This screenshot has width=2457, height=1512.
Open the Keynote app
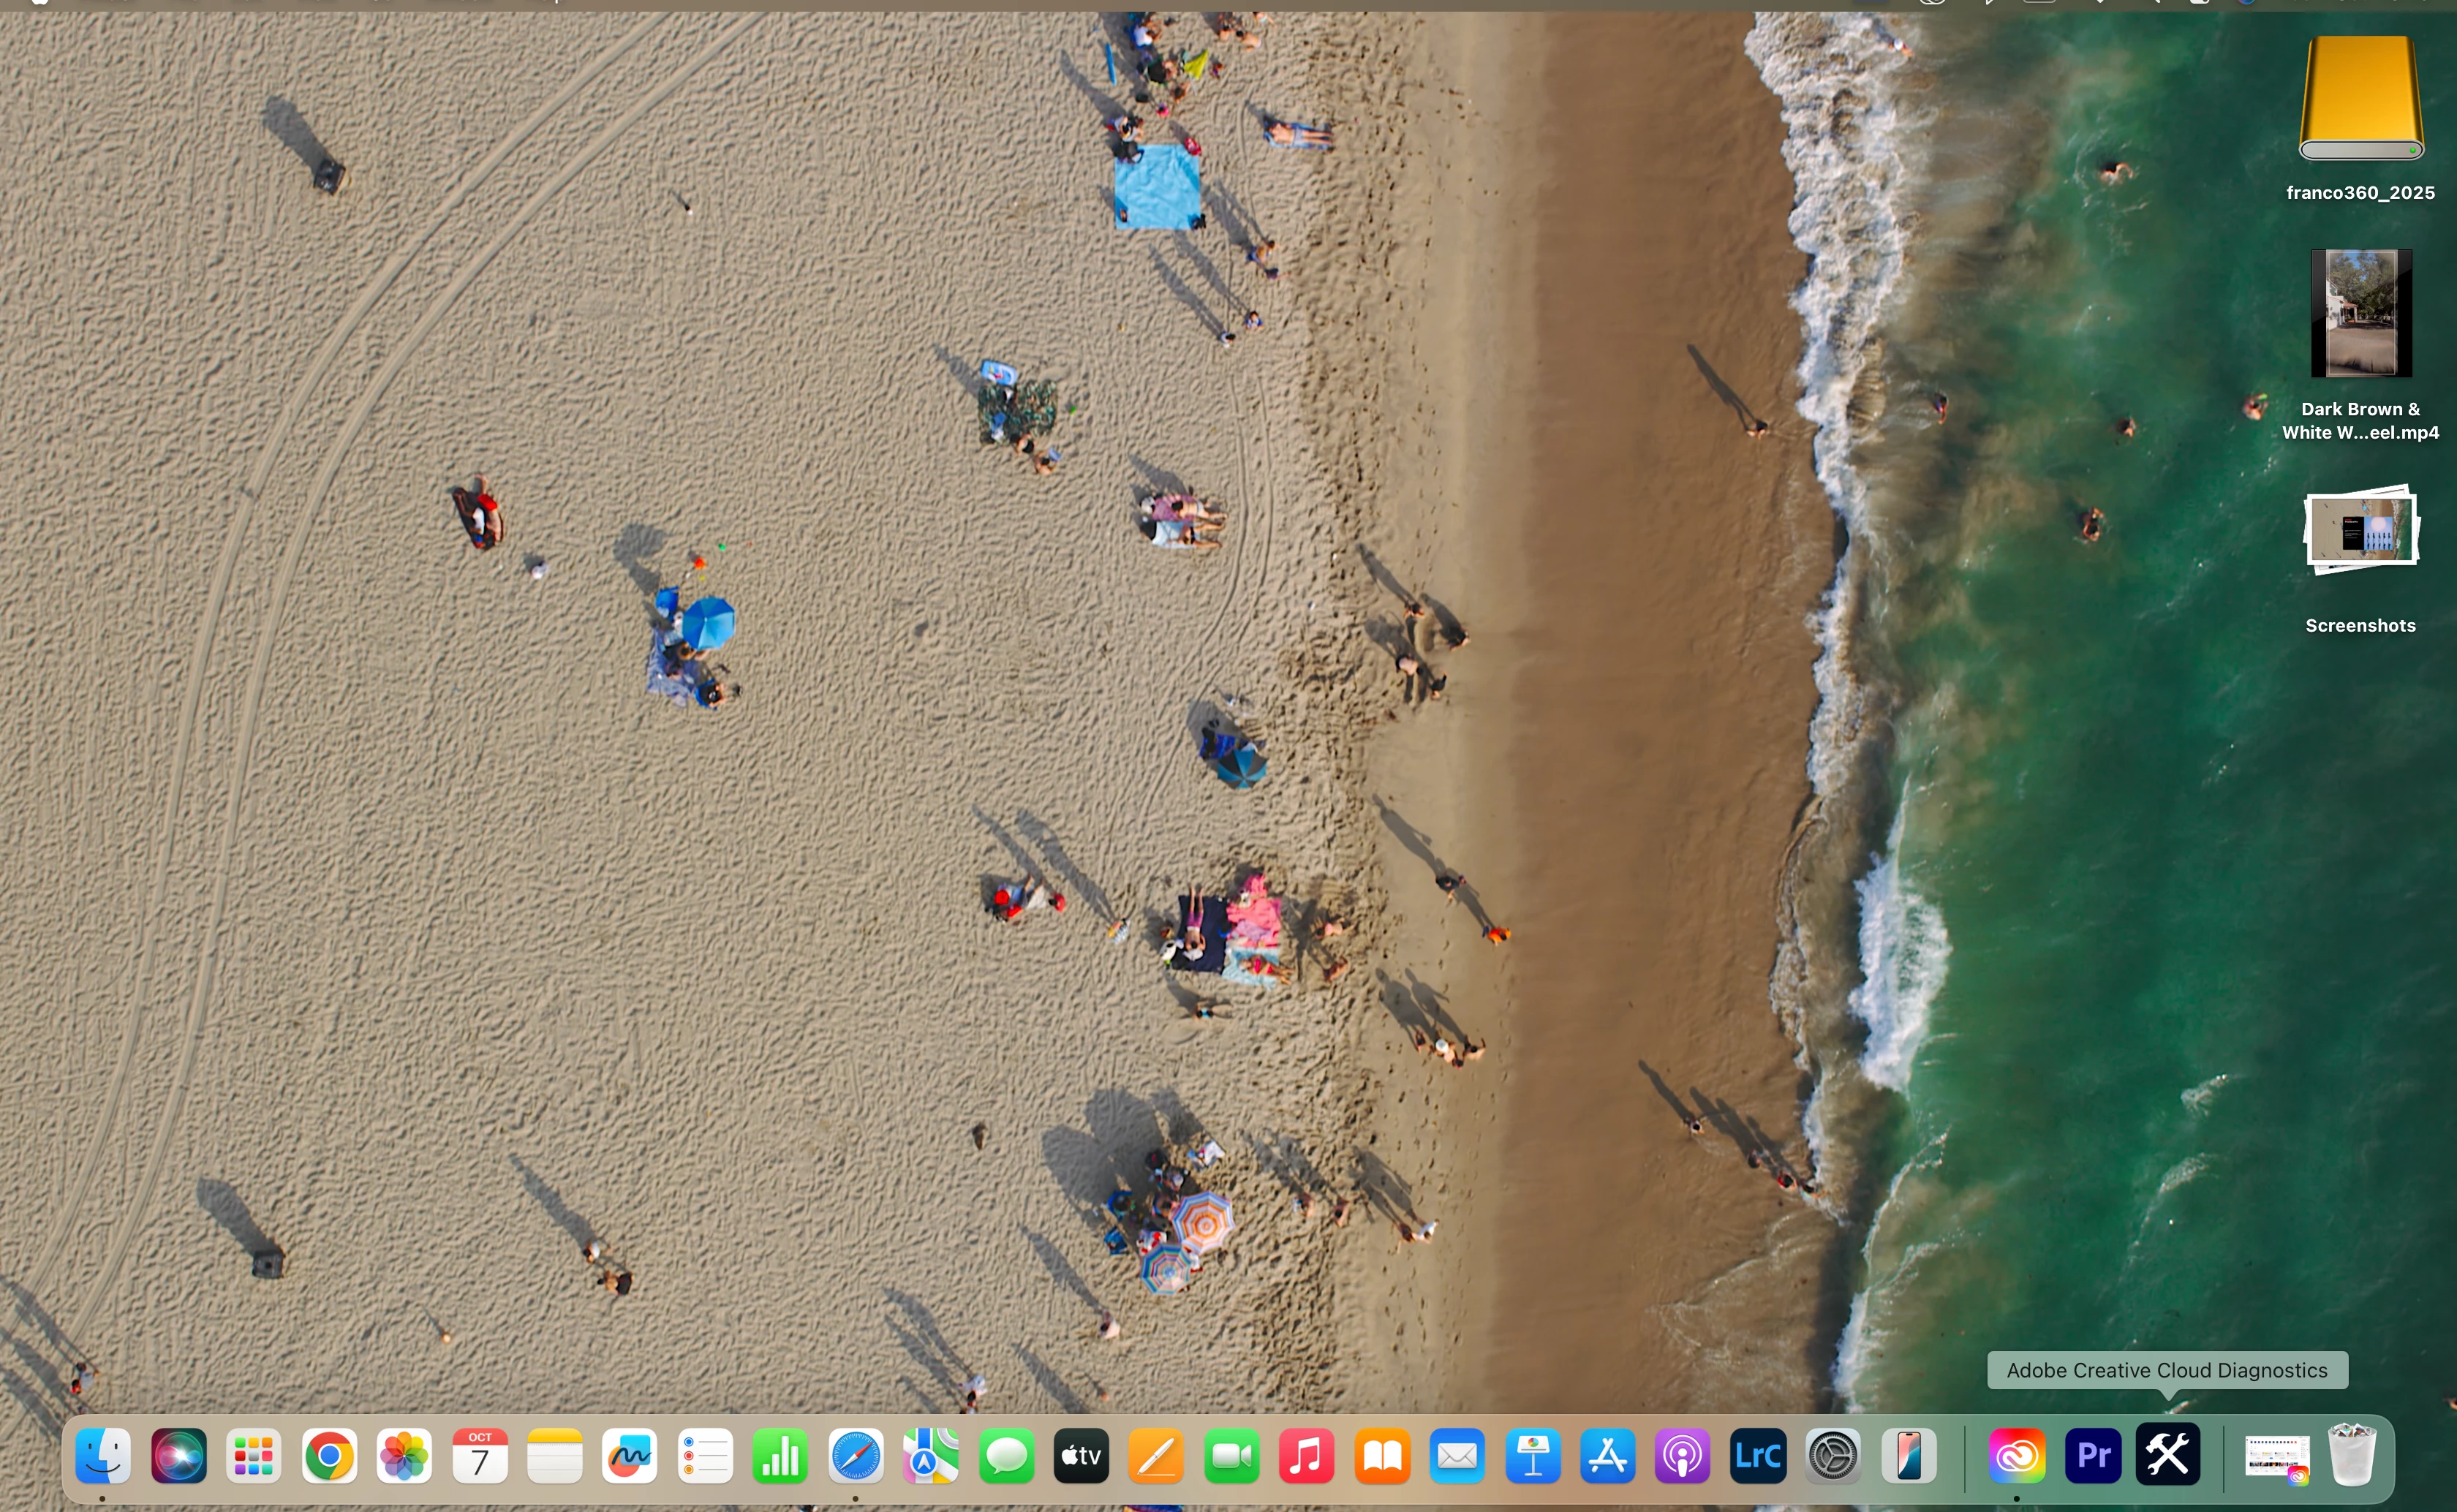pyautogui.click(x=1532, y=1455)
